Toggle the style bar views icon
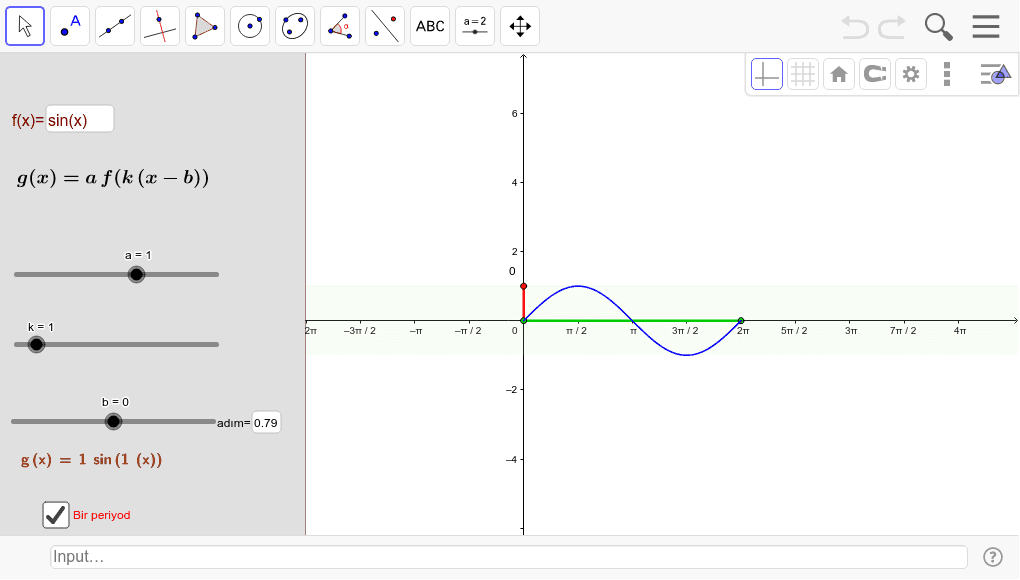The height and width of the screenshot is (580, 1020). coord(995,74)
